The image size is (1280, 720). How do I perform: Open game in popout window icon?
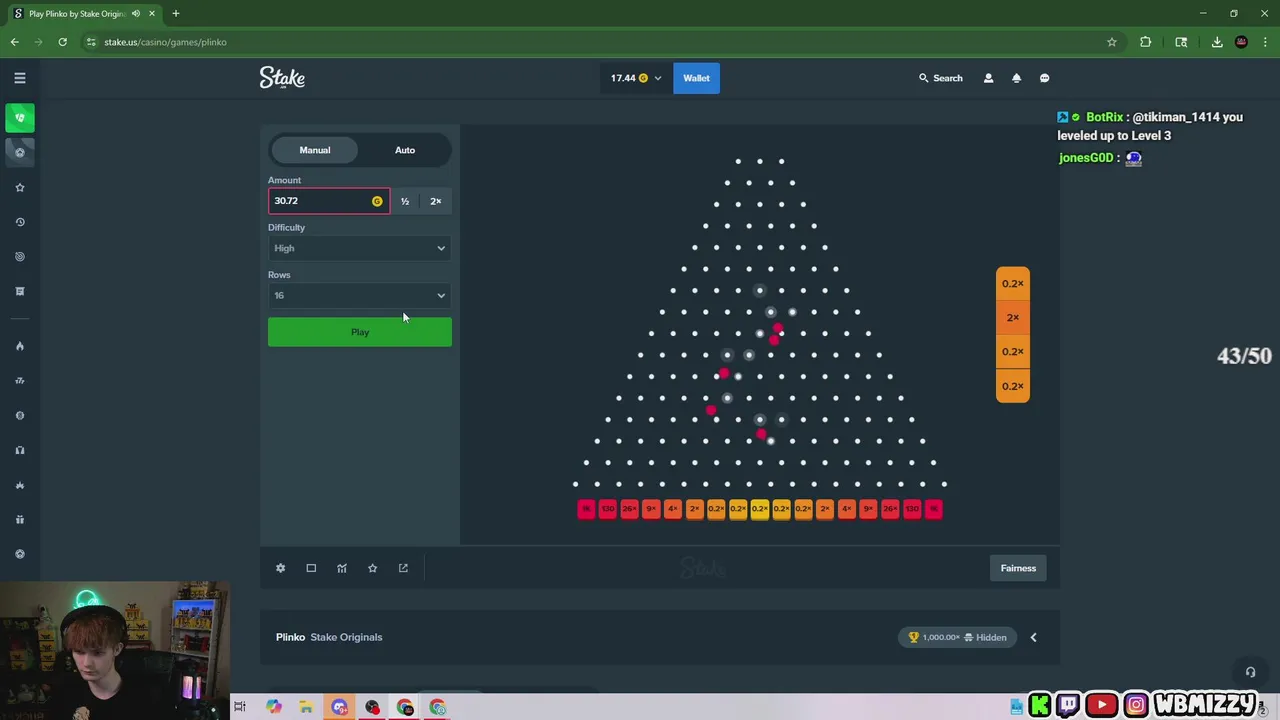tap(403, 568)
